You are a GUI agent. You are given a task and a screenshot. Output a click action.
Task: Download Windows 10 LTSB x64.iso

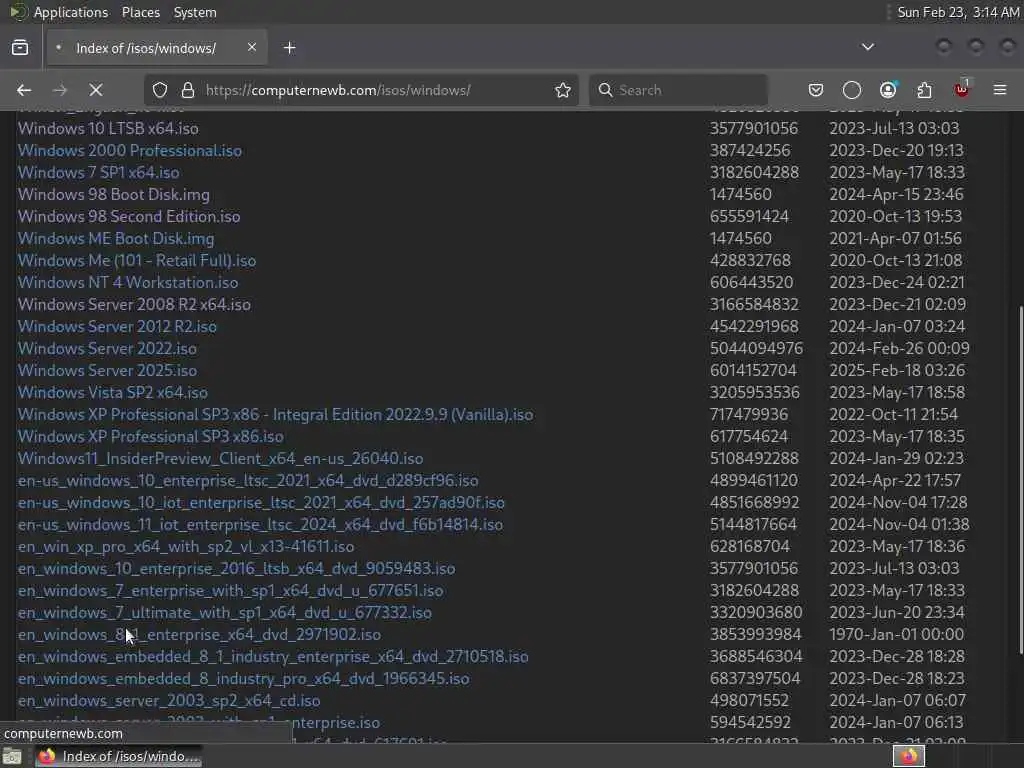(x=108, y=129)
